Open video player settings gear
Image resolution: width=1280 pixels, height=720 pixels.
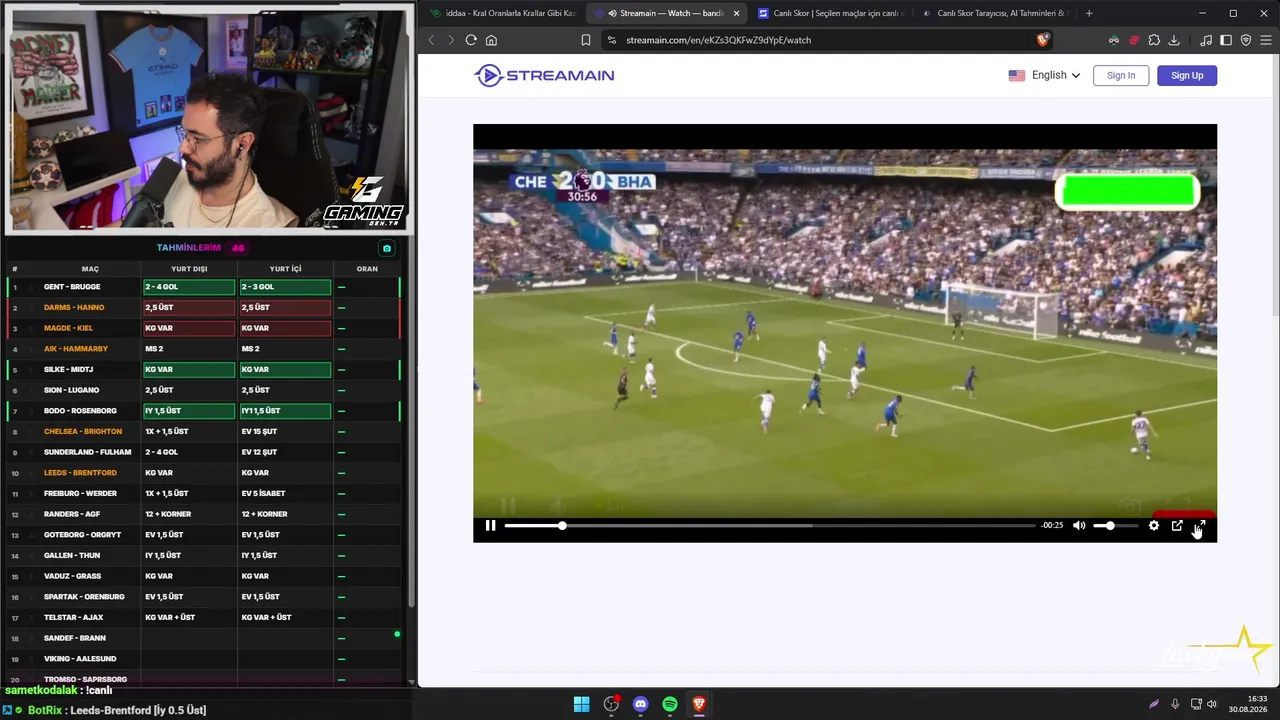pyautogui.click(x=1154, y=525)
